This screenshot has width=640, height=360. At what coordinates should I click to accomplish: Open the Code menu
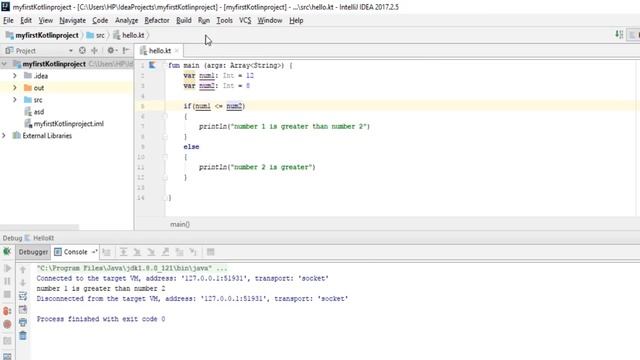[x=100, y=20]
